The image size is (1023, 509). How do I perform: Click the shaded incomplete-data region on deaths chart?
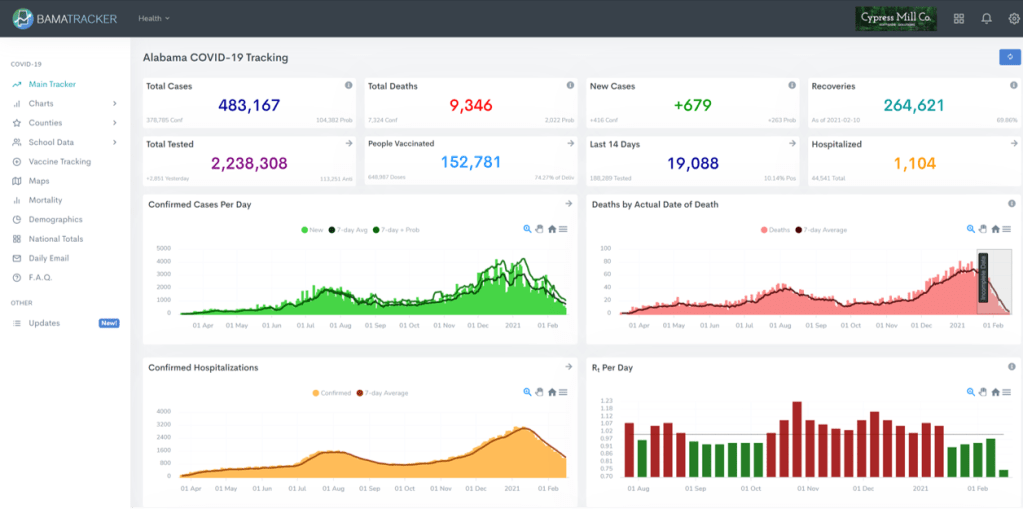[994, 282]
